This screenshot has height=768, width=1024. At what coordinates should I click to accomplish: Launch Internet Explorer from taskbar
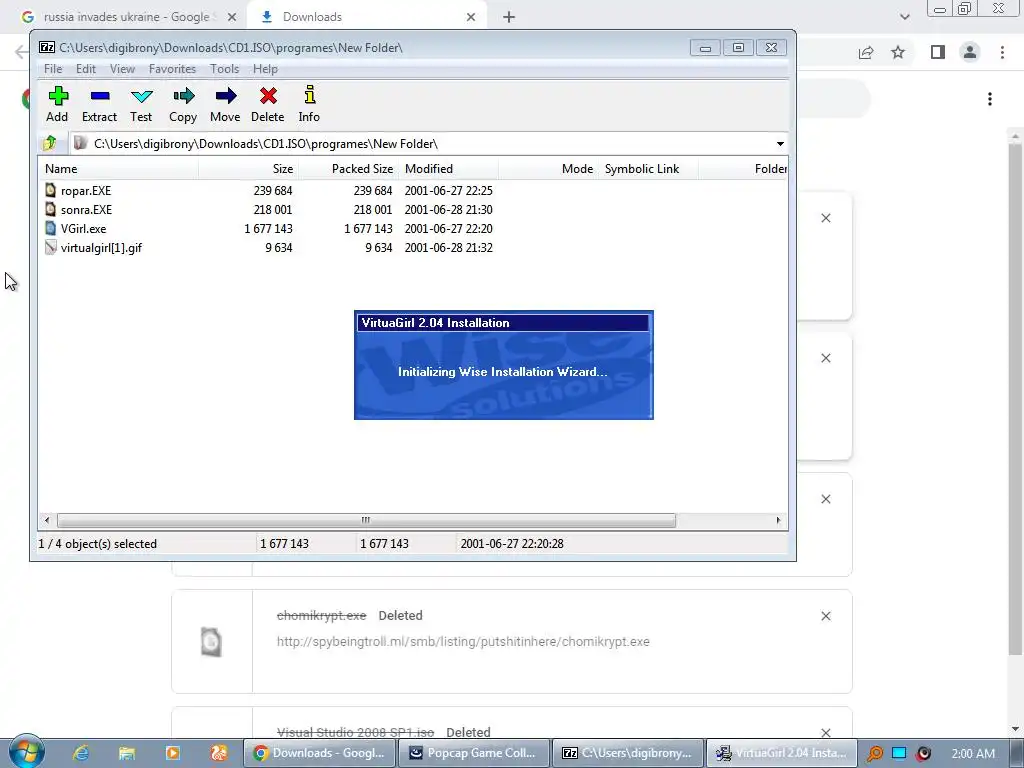tap(81, 753)
